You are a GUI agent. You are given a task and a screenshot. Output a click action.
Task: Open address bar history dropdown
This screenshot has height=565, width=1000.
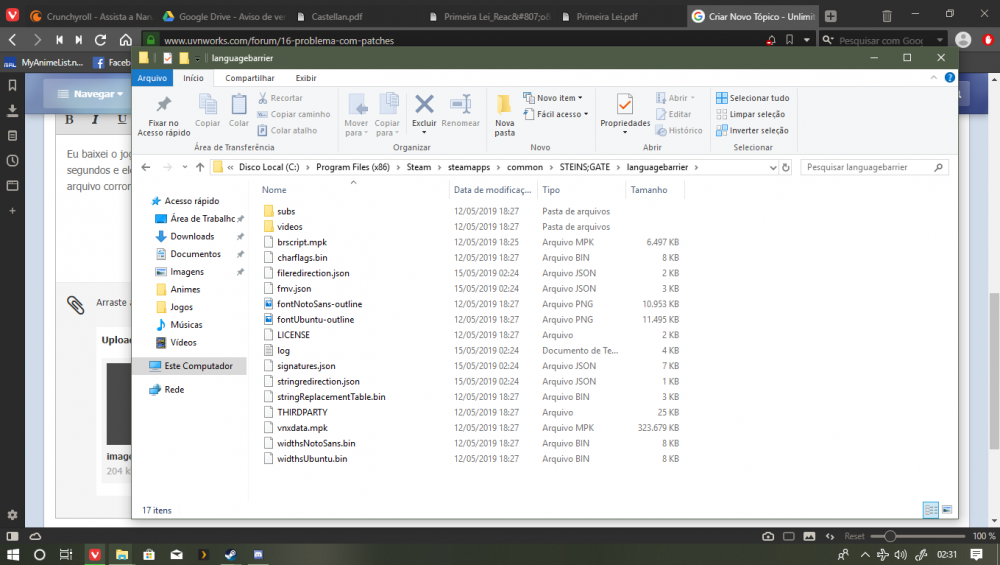(x=773, y=168)
